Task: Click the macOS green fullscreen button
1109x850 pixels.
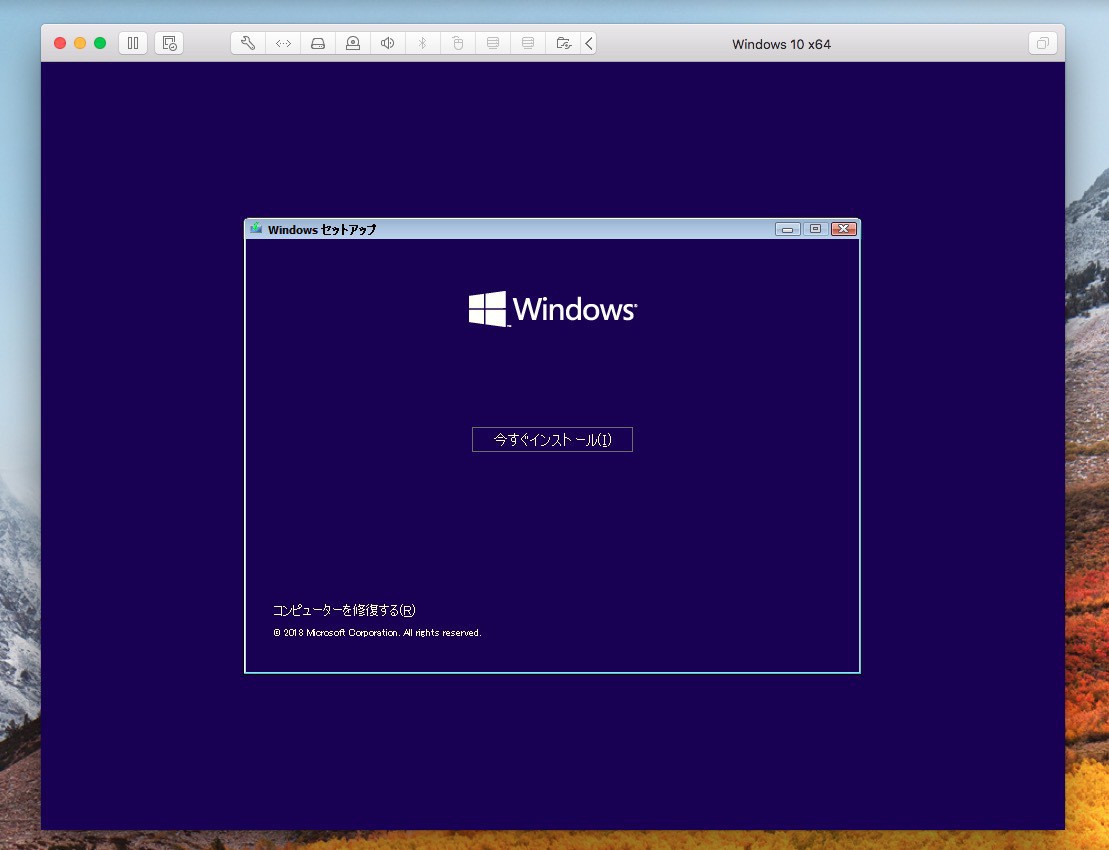Action: [x=100, y=43]
